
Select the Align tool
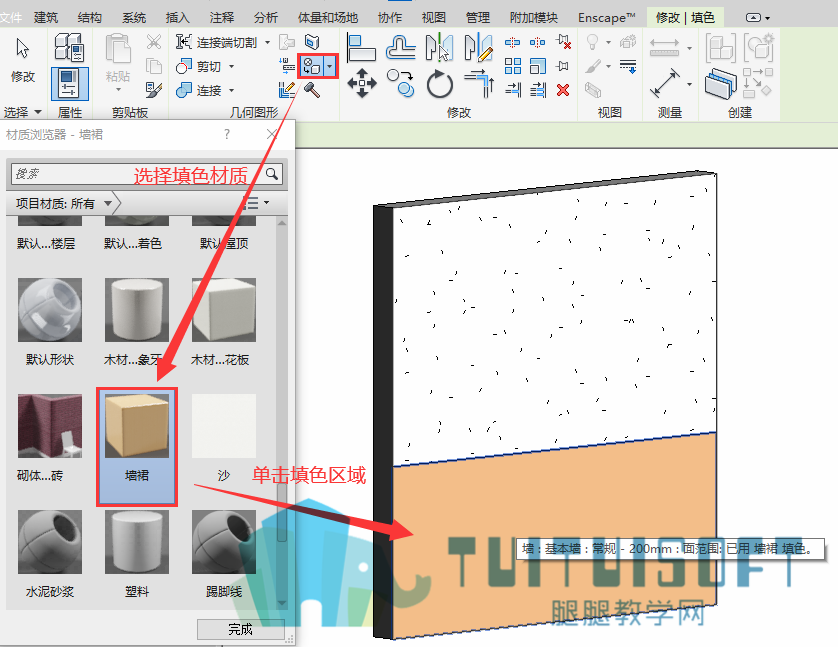(x=361, y=47)
